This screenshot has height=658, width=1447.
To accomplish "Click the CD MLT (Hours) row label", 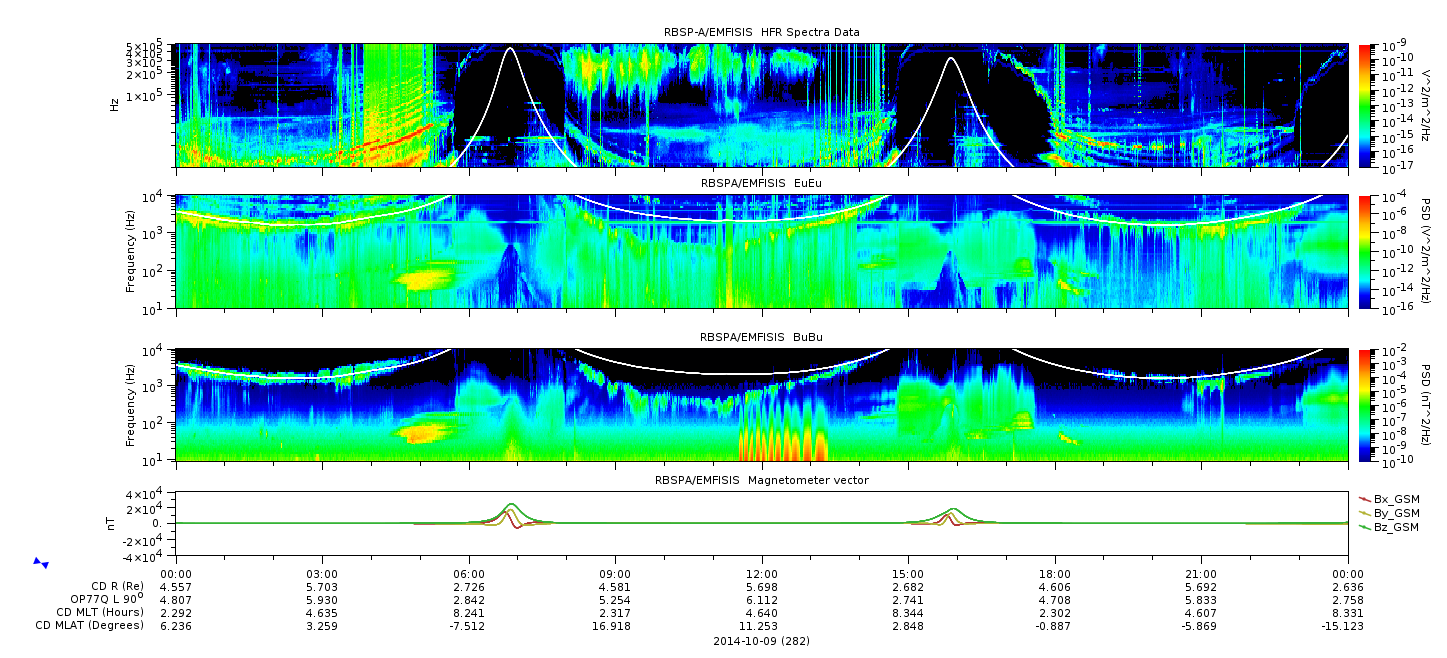I will pos(100,612).
